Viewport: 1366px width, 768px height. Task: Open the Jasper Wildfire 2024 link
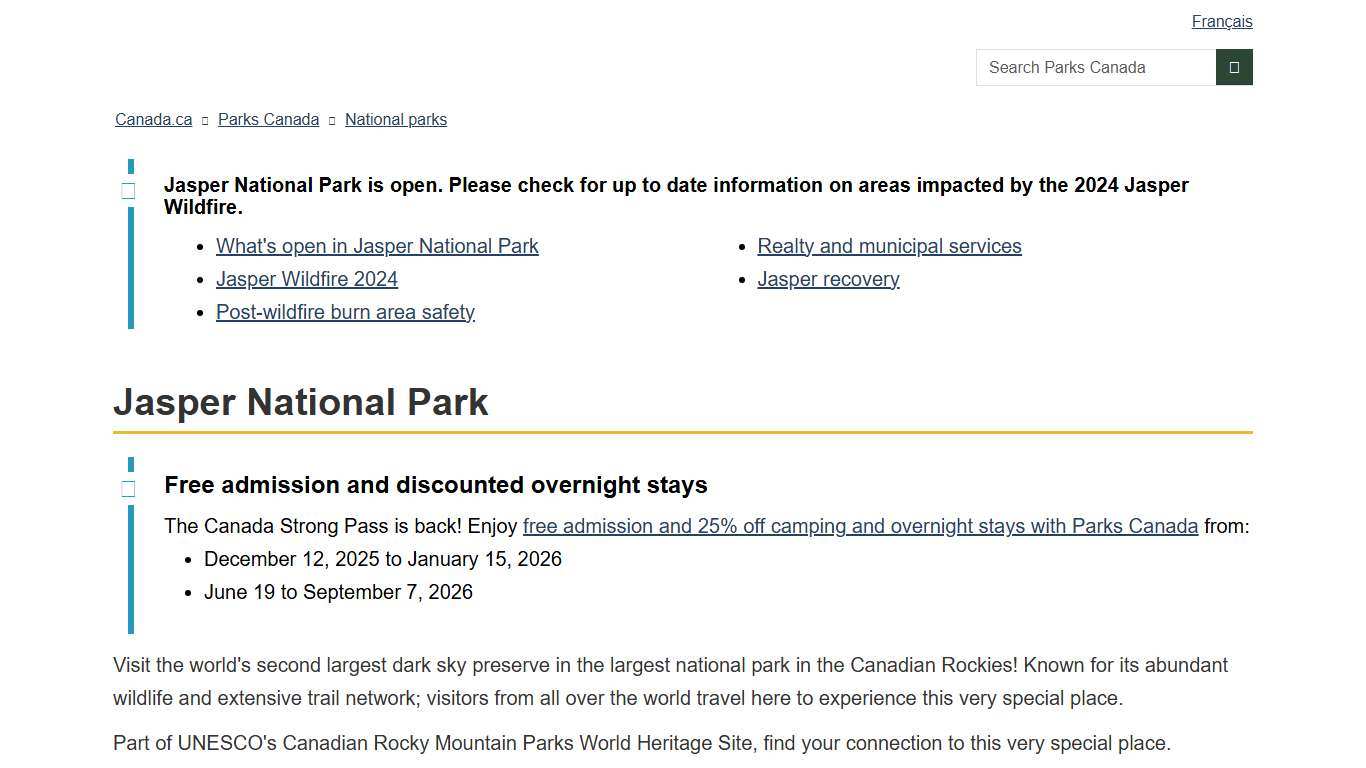307,279
